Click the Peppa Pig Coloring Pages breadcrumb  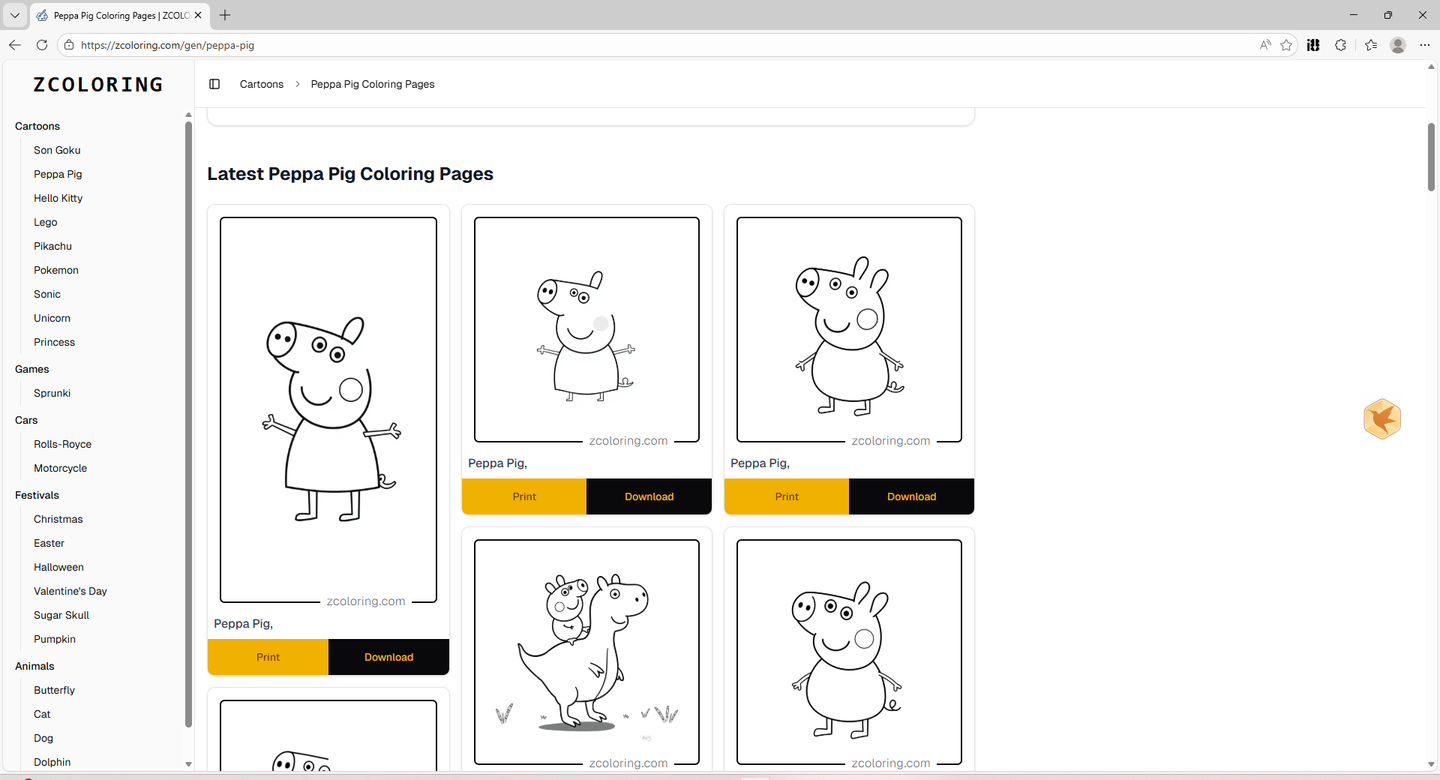(373, 84)
